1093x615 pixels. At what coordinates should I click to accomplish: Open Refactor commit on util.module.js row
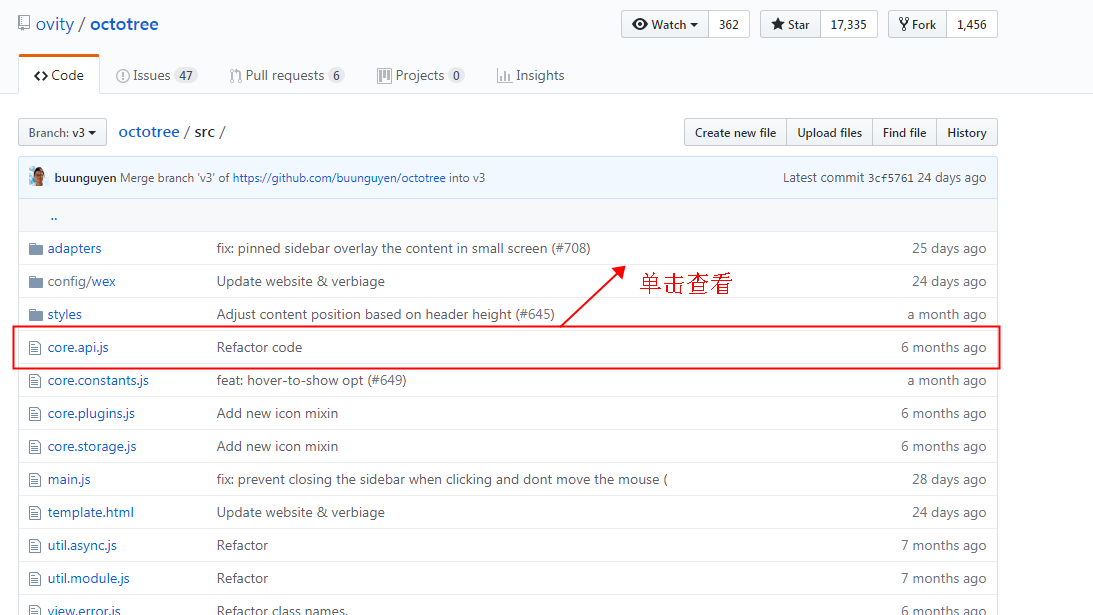click(x=243, y=578)
